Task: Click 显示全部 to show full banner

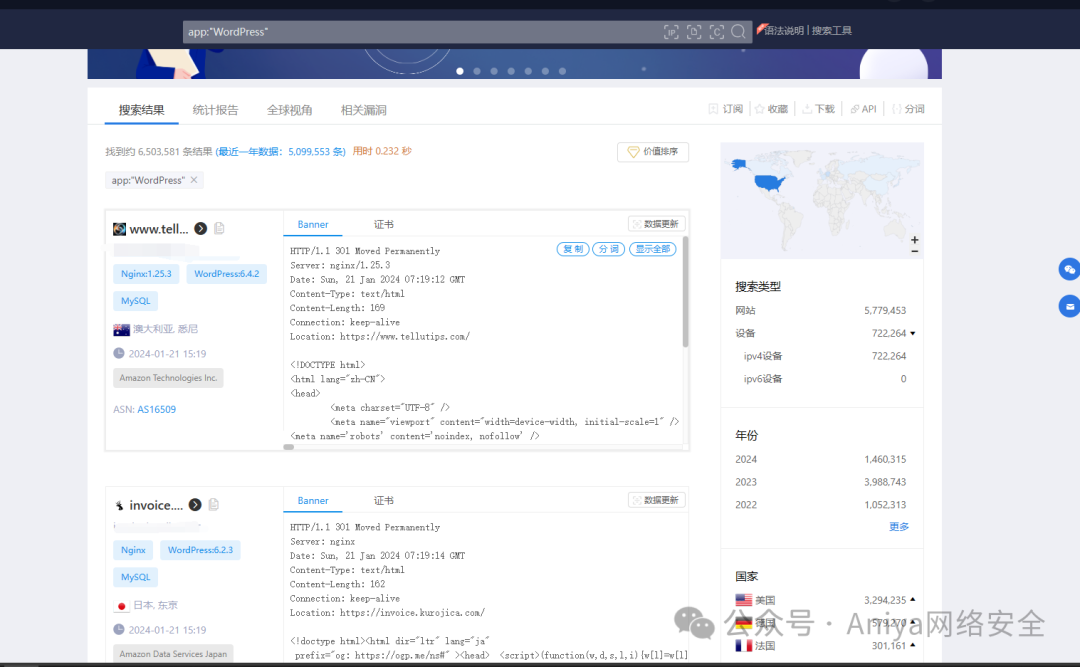Action: click(652, 249)
